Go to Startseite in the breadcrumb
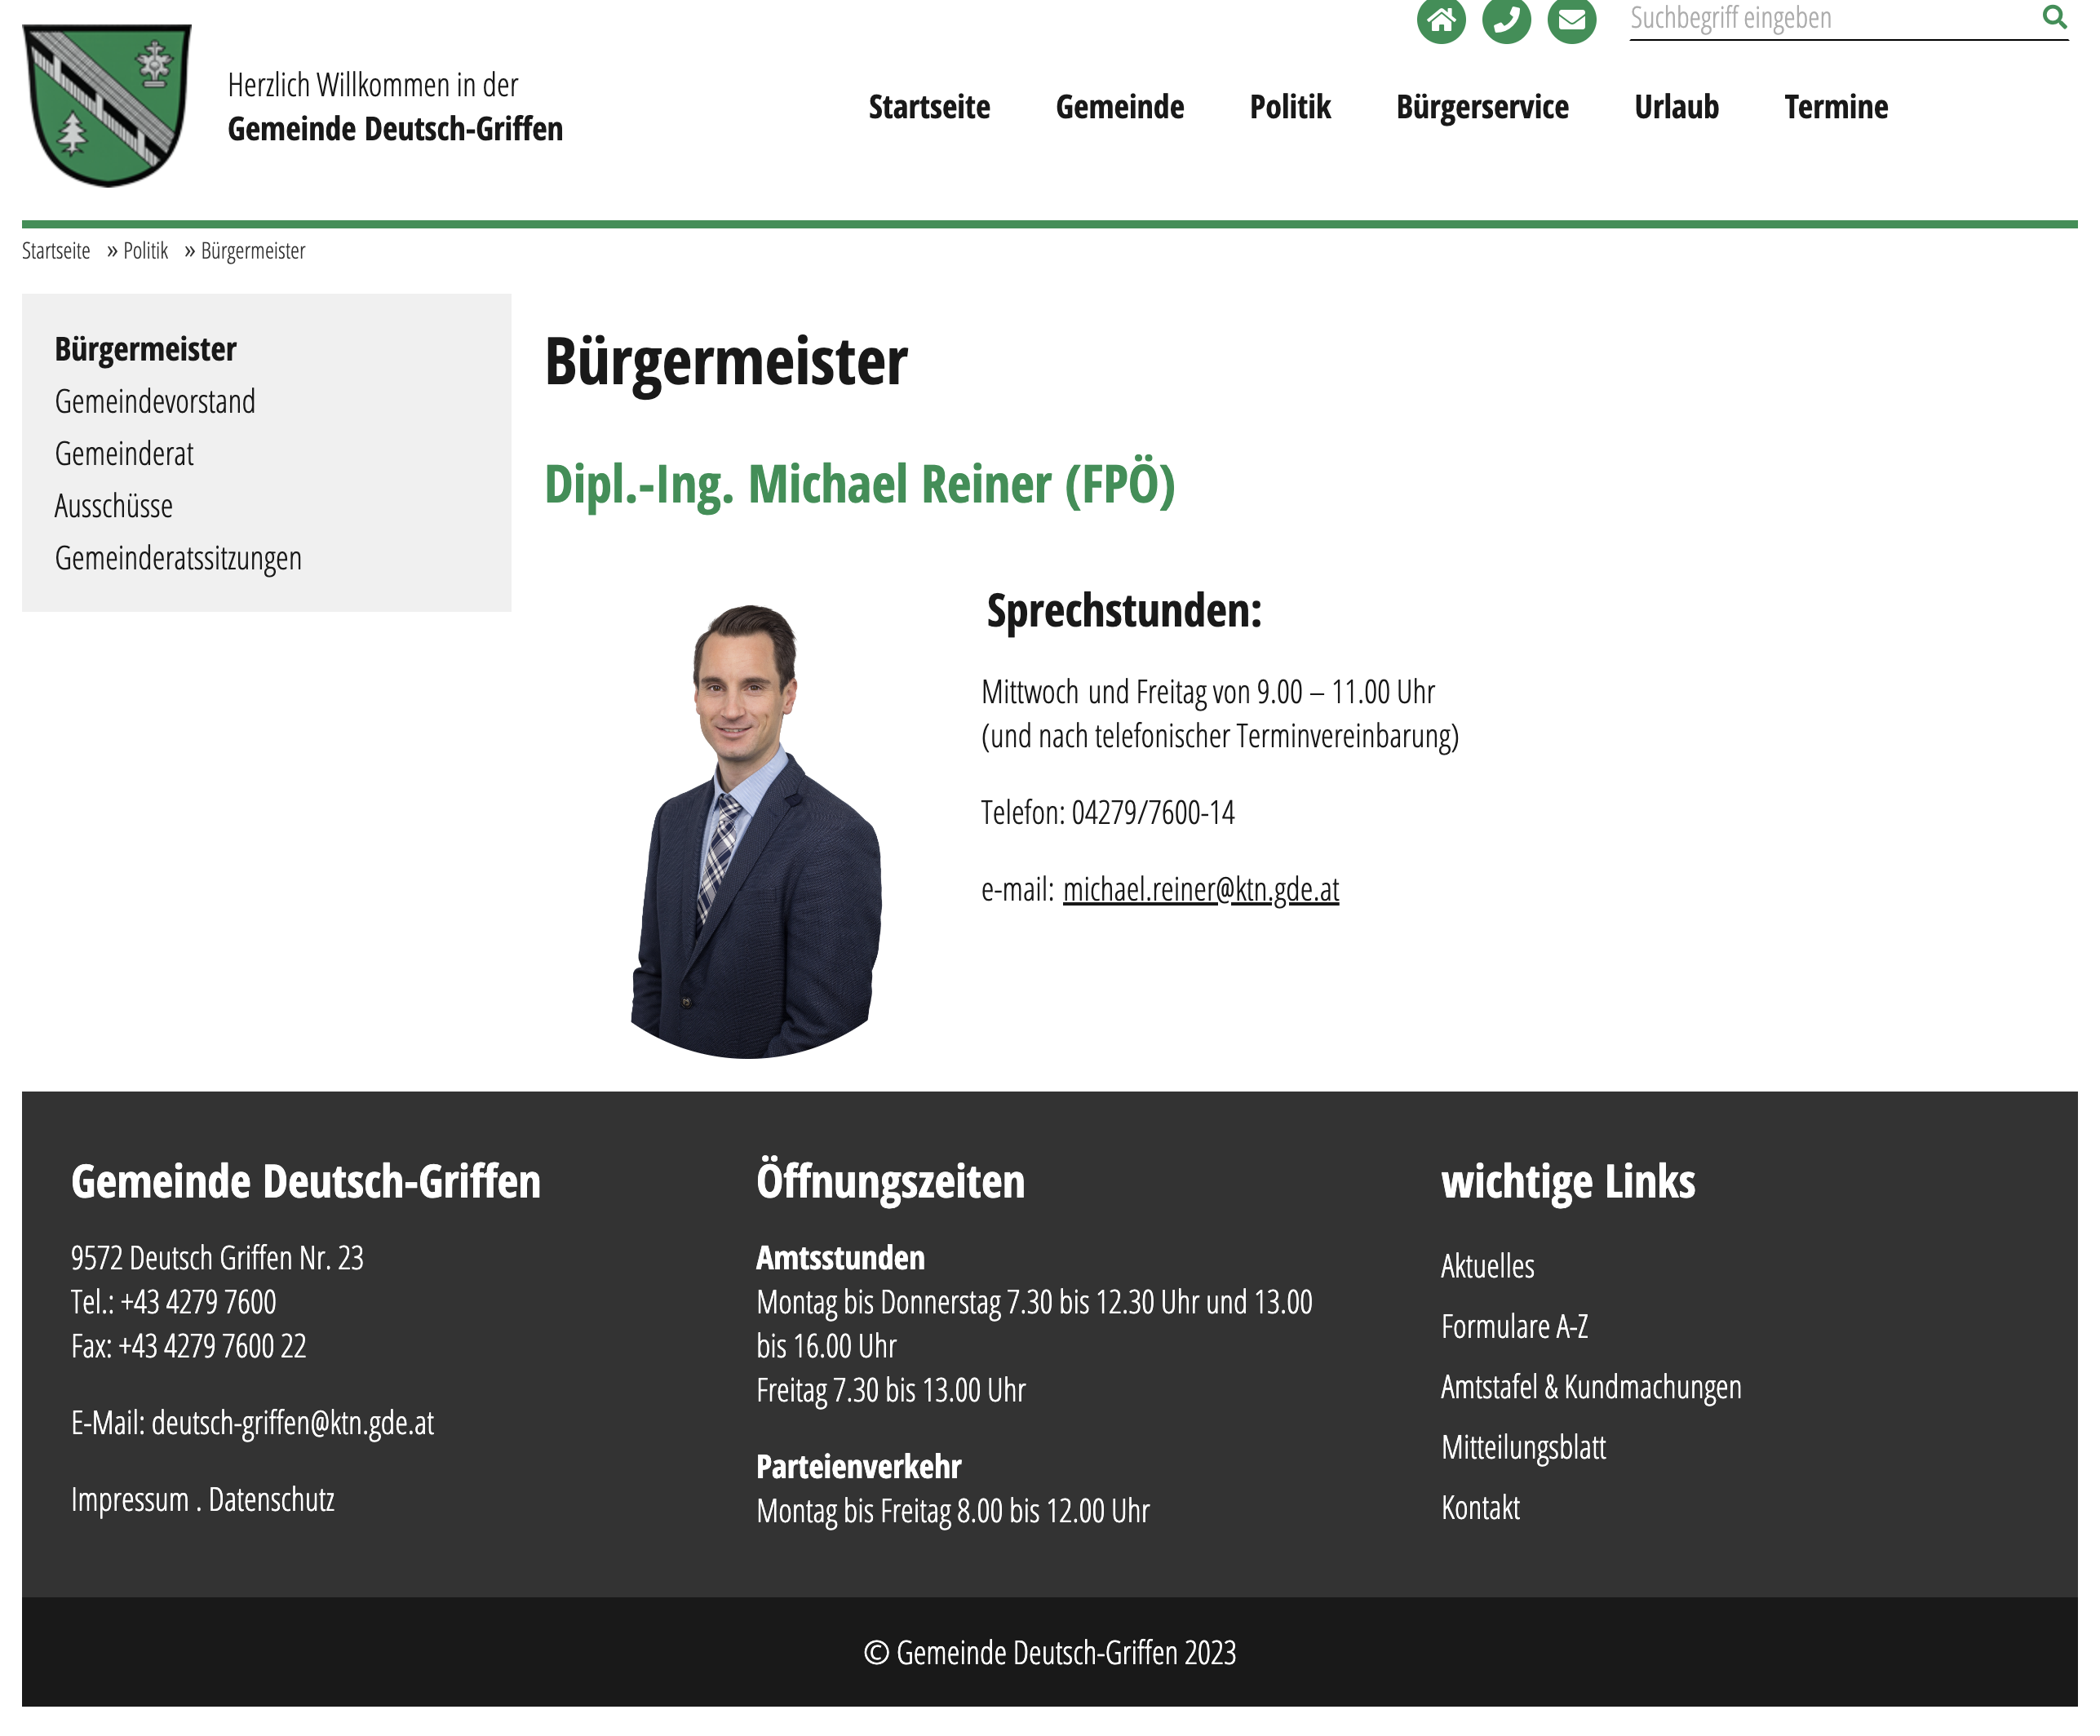This screenshot has height=1736, width=2100. coord(56,251)
